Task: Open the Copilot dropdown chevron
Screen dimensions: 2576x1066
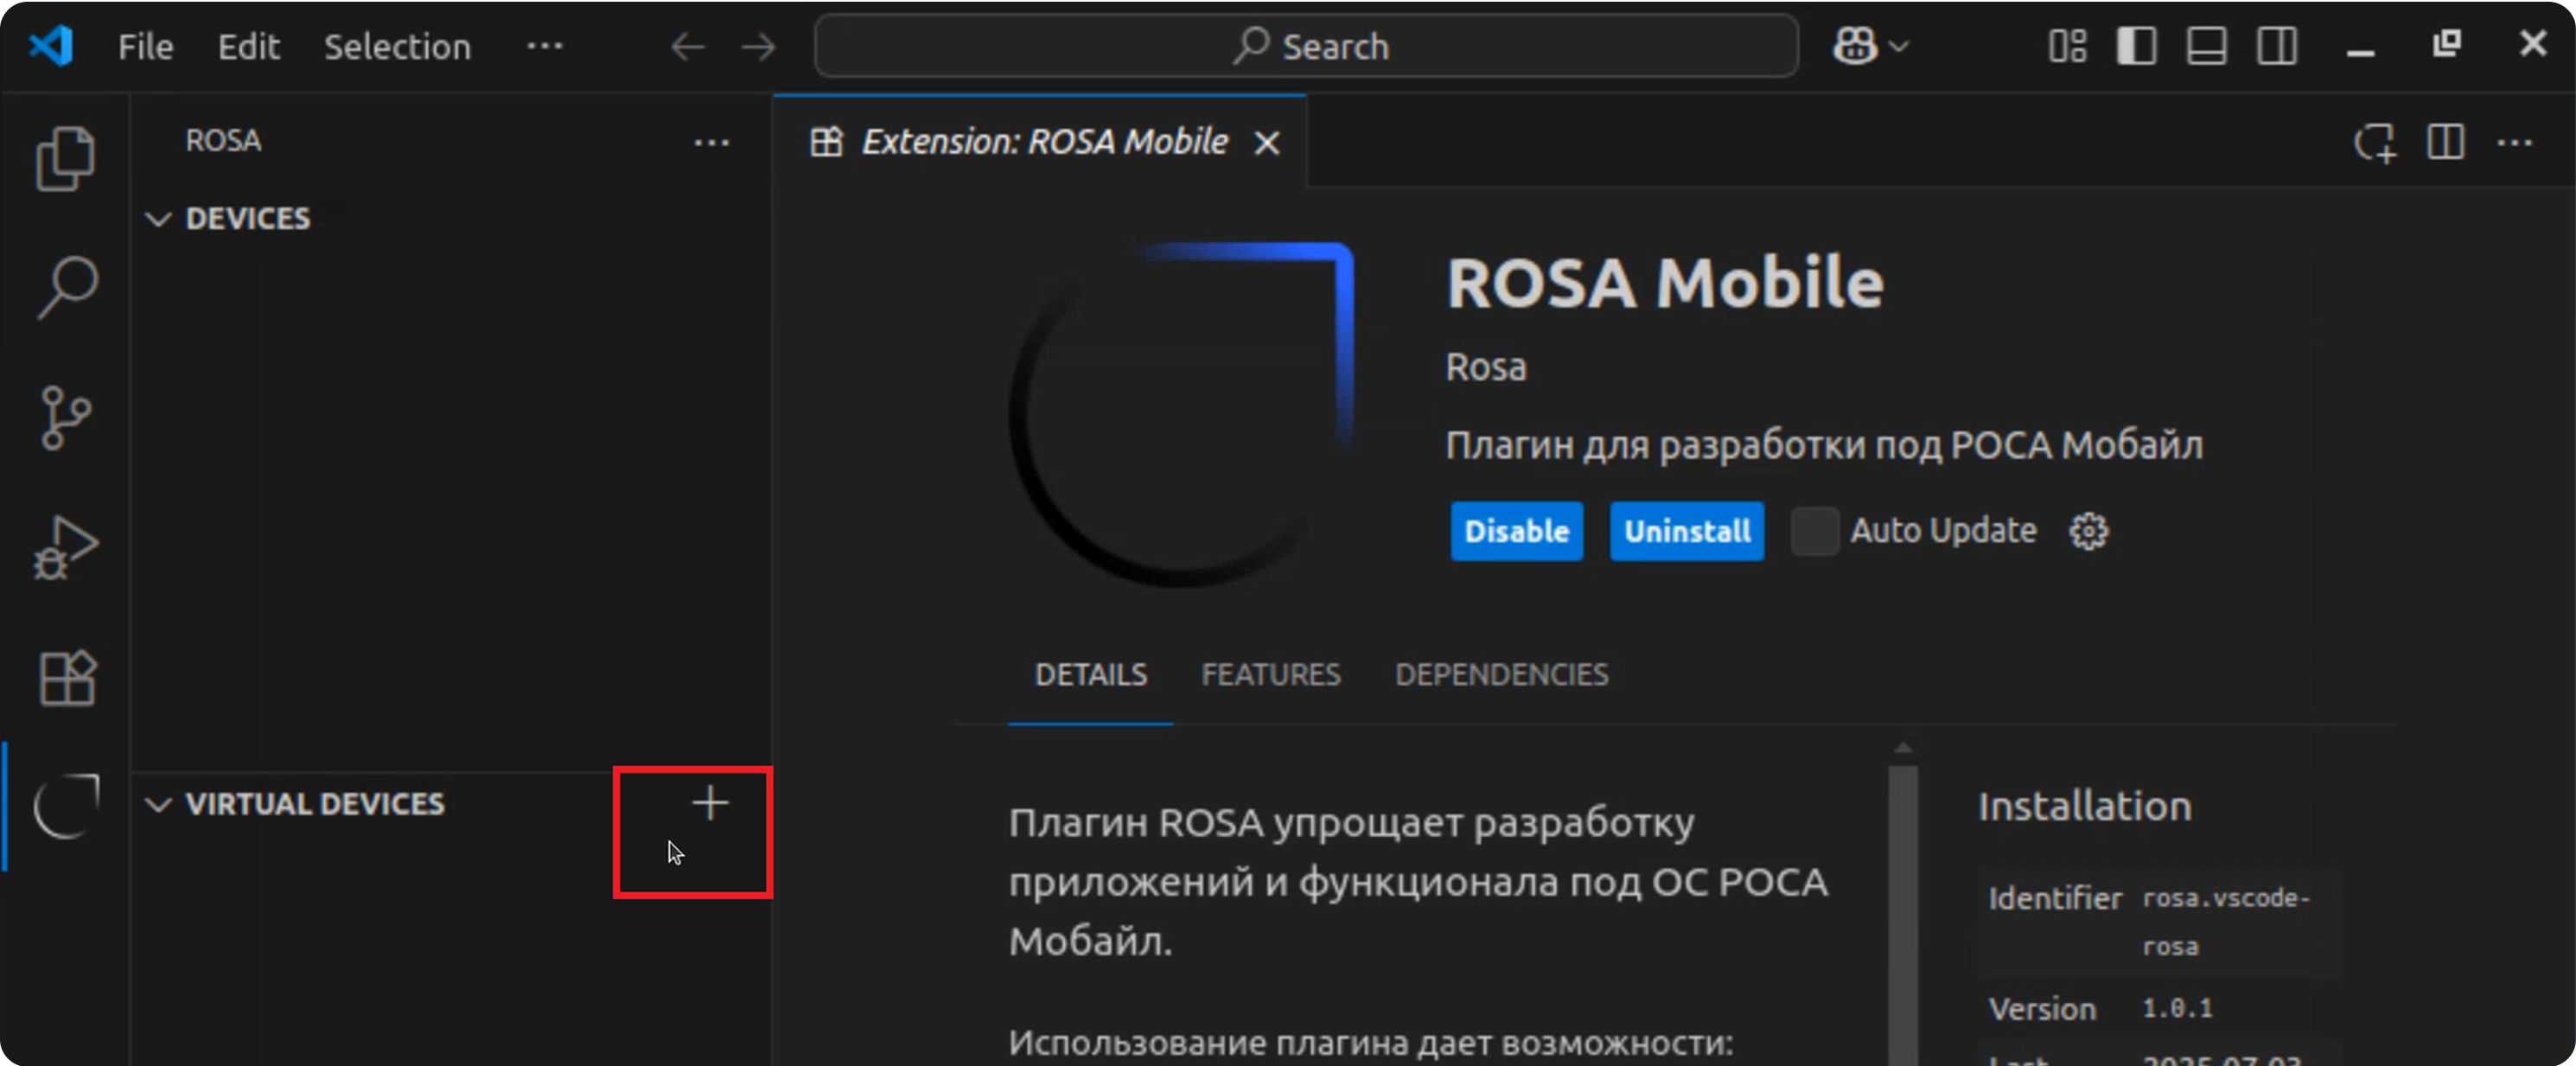Action: click(x=1899, y=46)
